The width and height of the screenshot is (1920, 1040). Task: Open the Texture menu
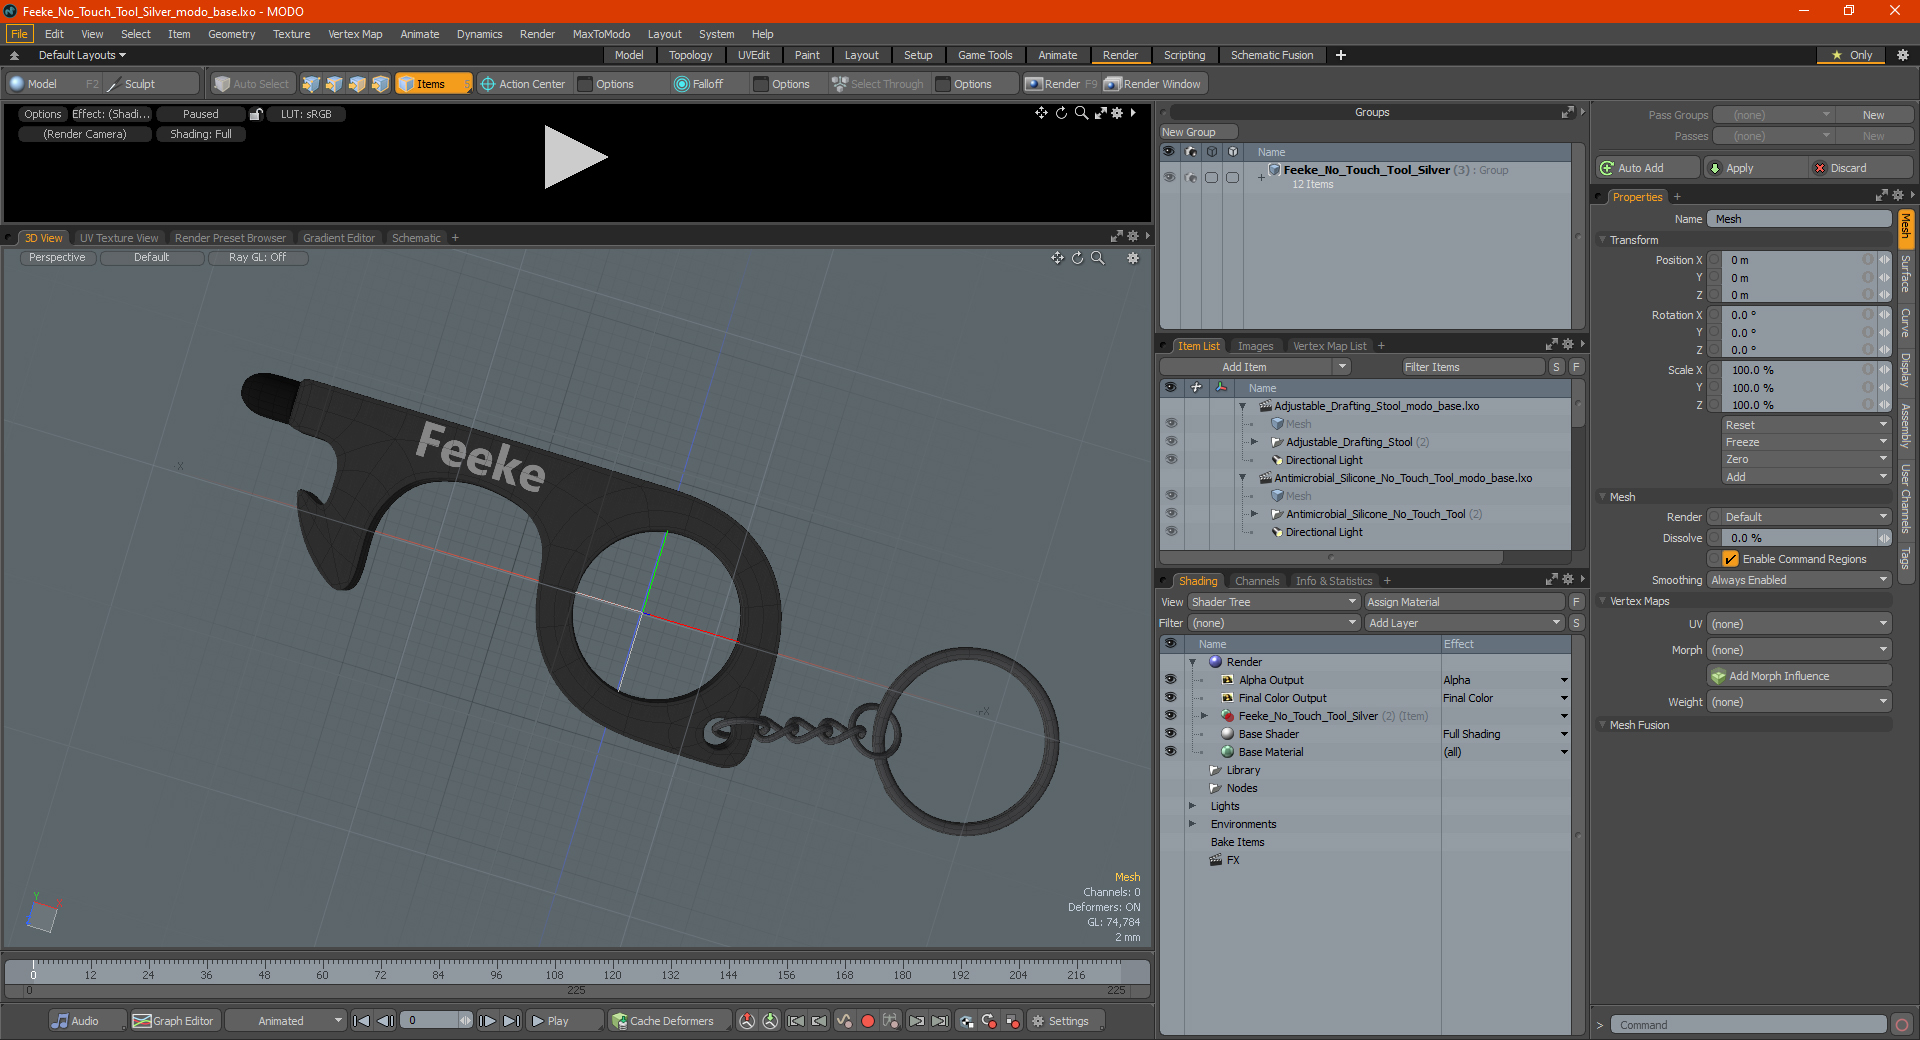(291, 34)
